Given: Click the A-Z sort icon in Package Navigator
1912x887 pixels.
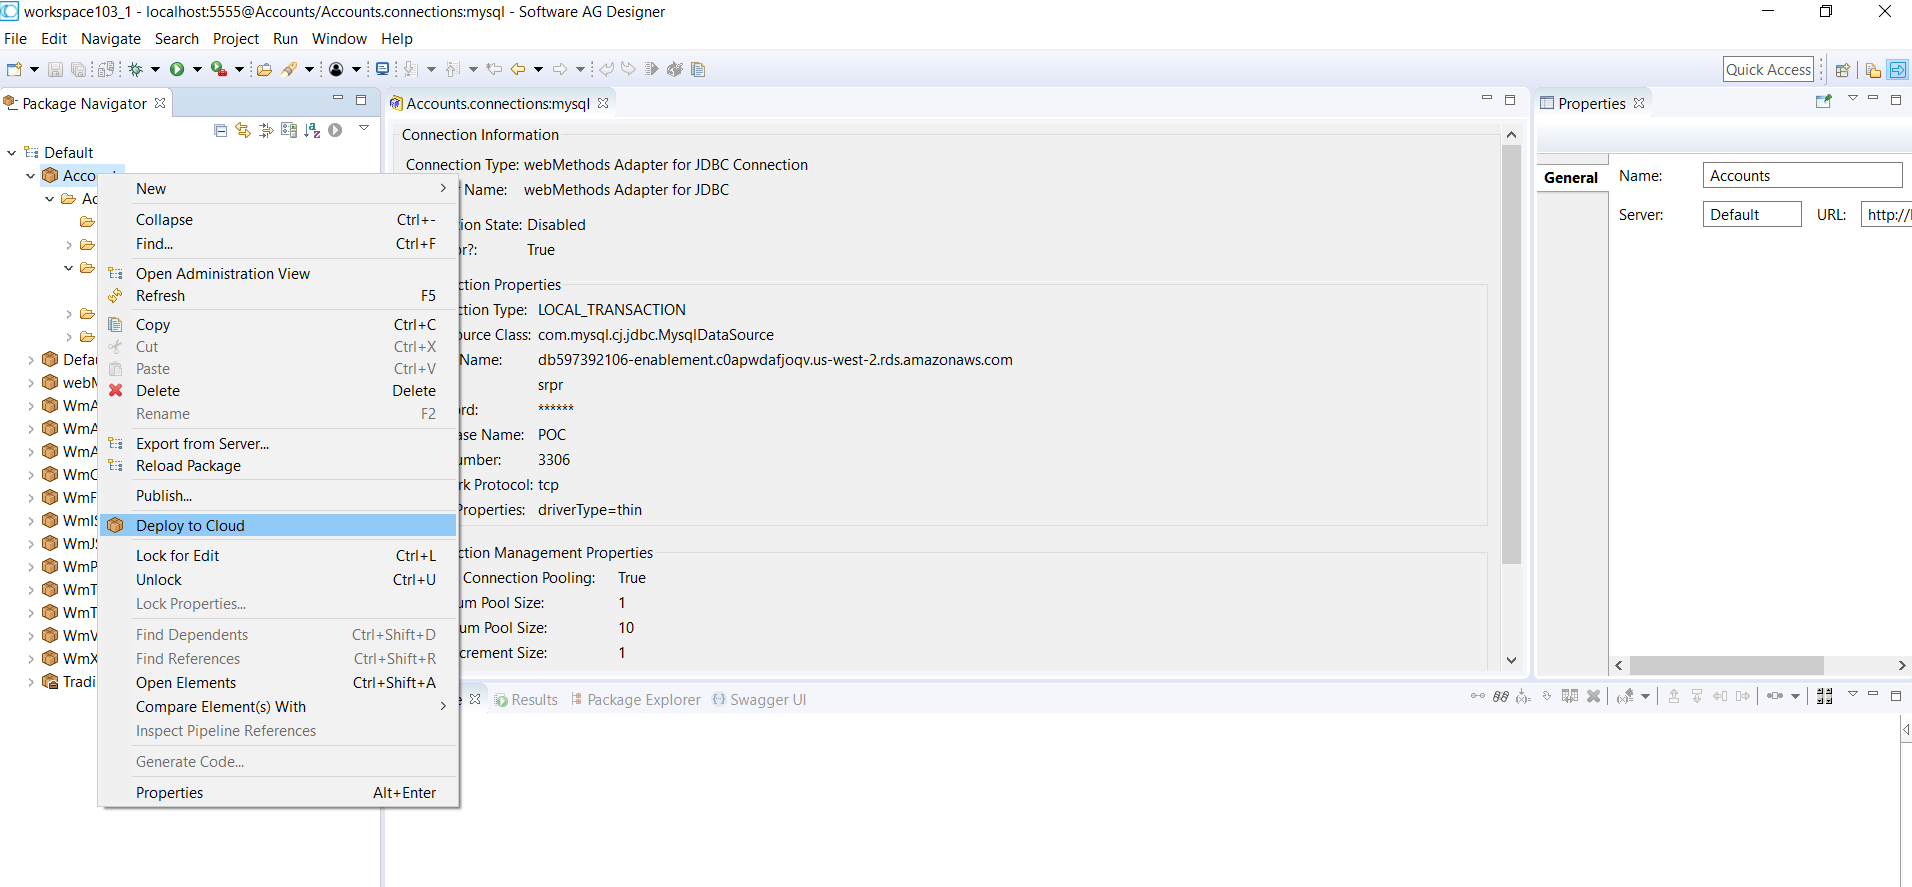Looking at the screenshot, I should (x=312, y=130).
